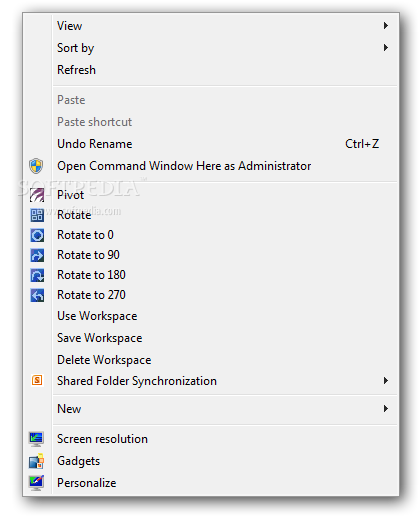The width and height of the screenshot is (420, 517).
Task: Select Save Workspace
Action: coord(211,338)
